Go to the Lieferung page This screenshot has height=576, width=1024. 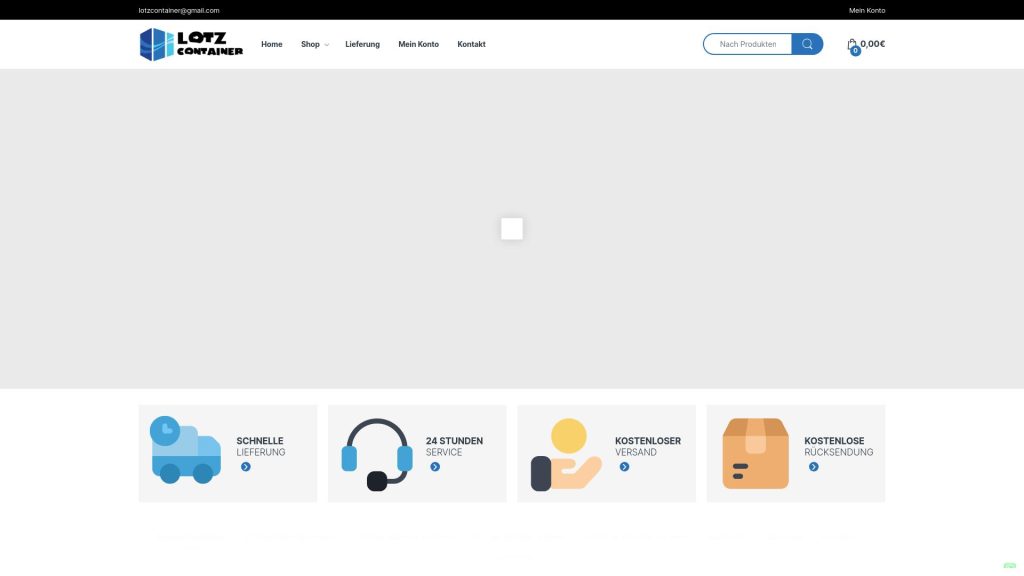pyautogui.click(x=362, y=44)
